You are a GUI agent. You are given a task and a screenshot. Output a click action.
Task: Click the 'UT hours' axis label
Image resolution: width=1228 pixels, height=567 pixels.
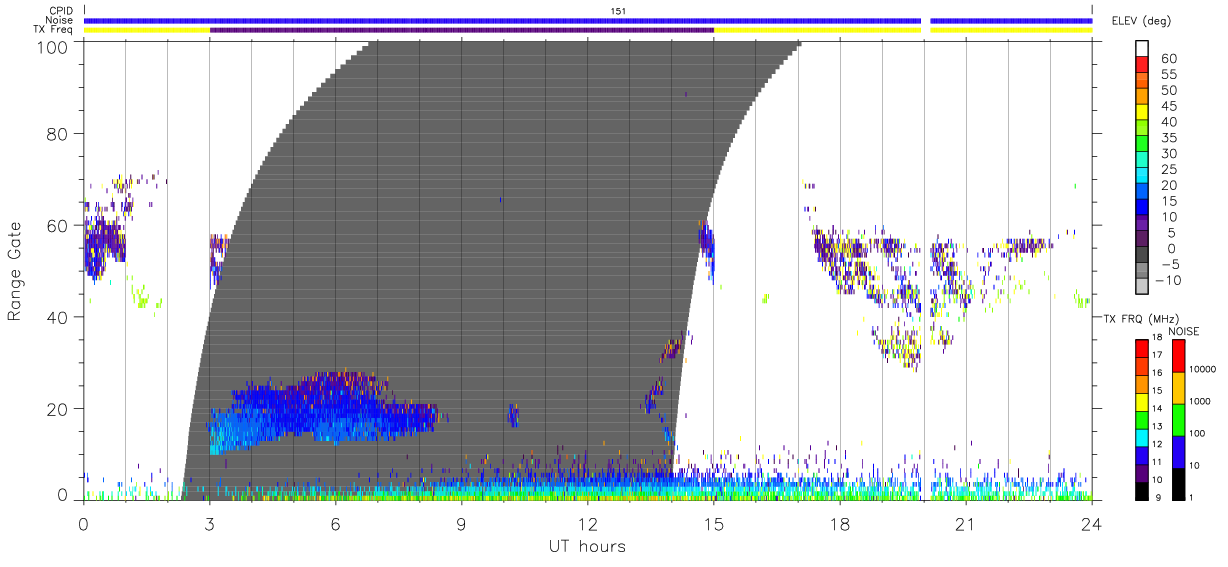pos(586,546)
